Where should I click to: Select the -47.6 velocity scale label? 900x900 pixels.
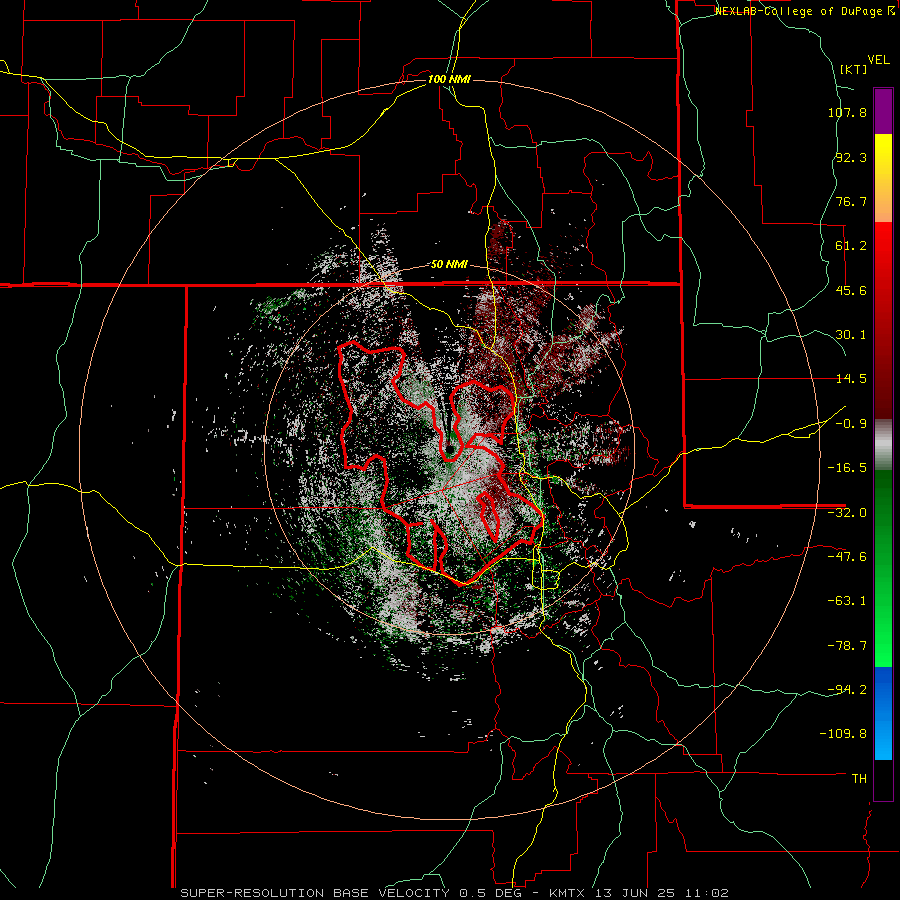(x=847, y=557)
